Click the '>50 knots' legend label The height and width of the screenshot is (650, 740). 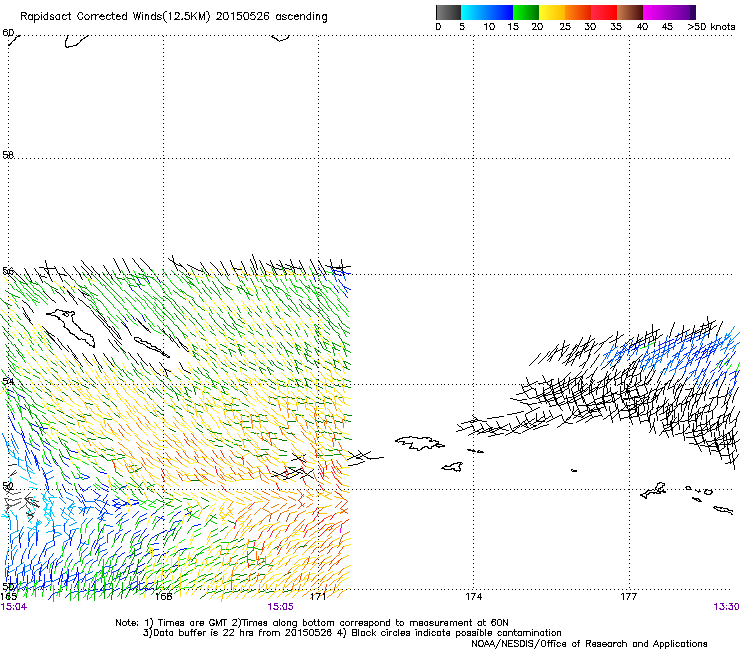[x=711, y=27]
